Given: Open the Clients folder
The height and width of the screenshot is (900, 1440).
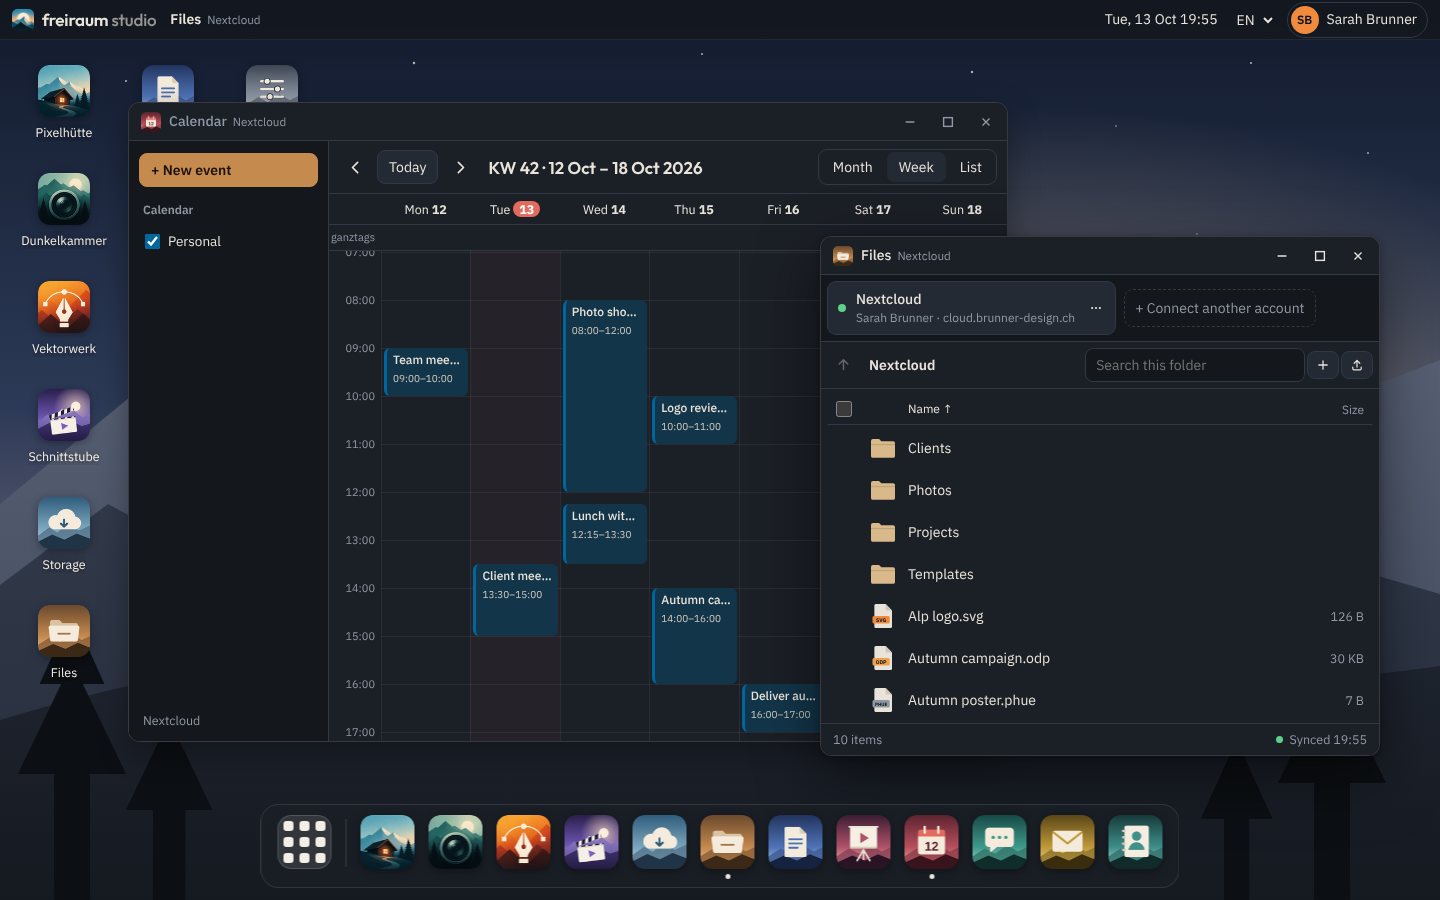Looking at the screenshot, I should [x=1099, y=448].
